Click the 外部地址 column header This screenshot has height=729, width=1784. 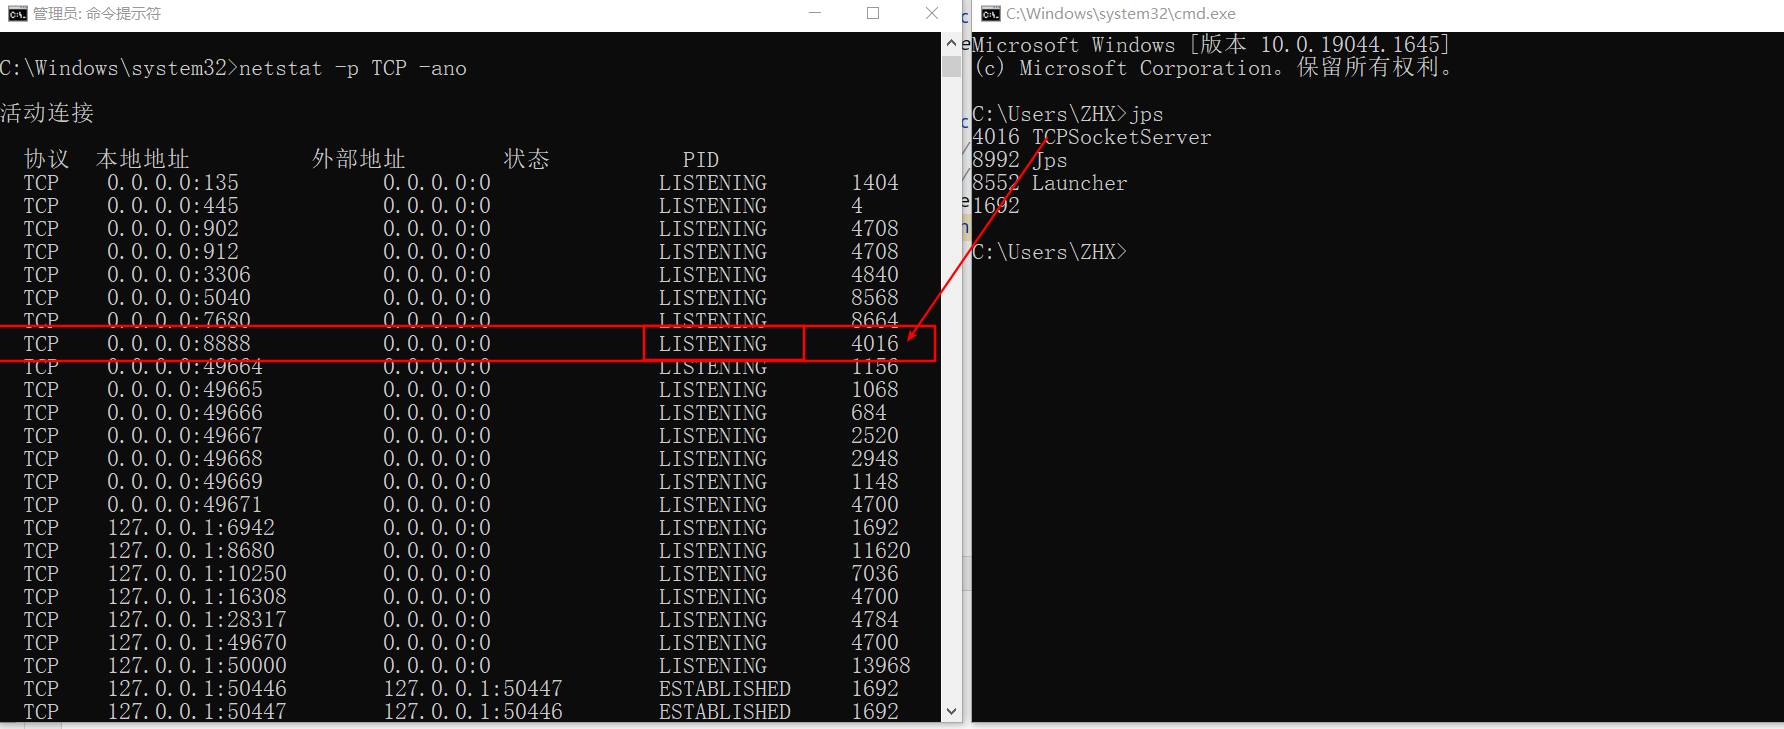coord(359,159)
